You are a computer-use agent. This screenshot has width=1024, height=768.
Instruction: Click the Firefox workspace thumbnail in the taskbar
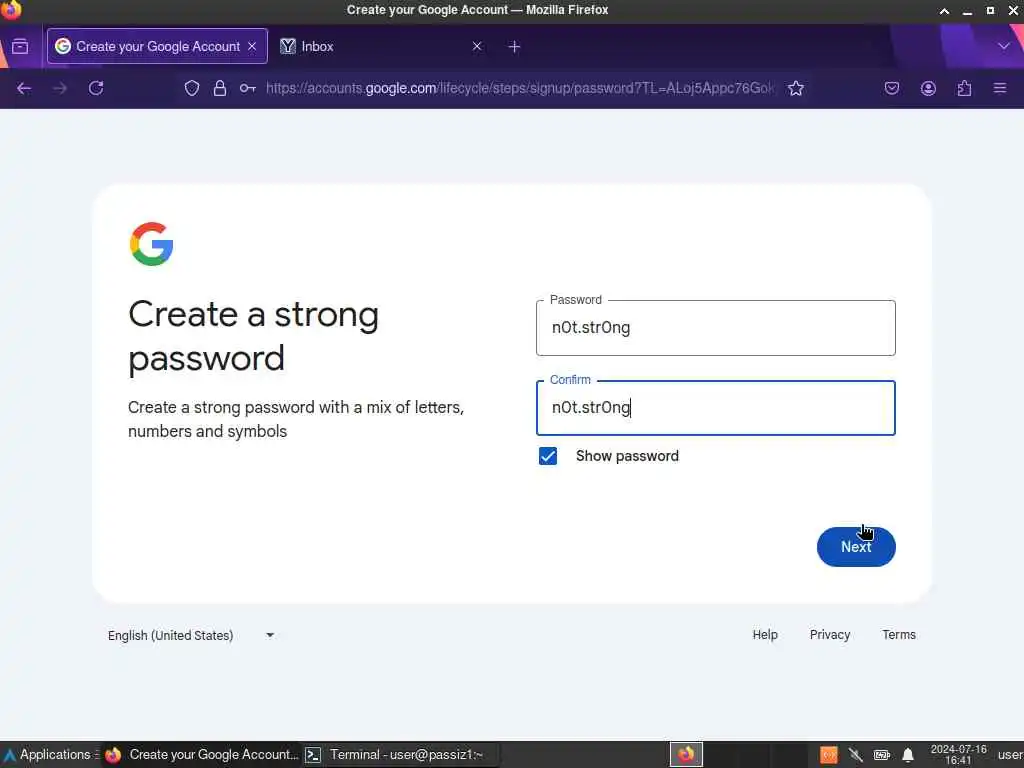[686, 754]
